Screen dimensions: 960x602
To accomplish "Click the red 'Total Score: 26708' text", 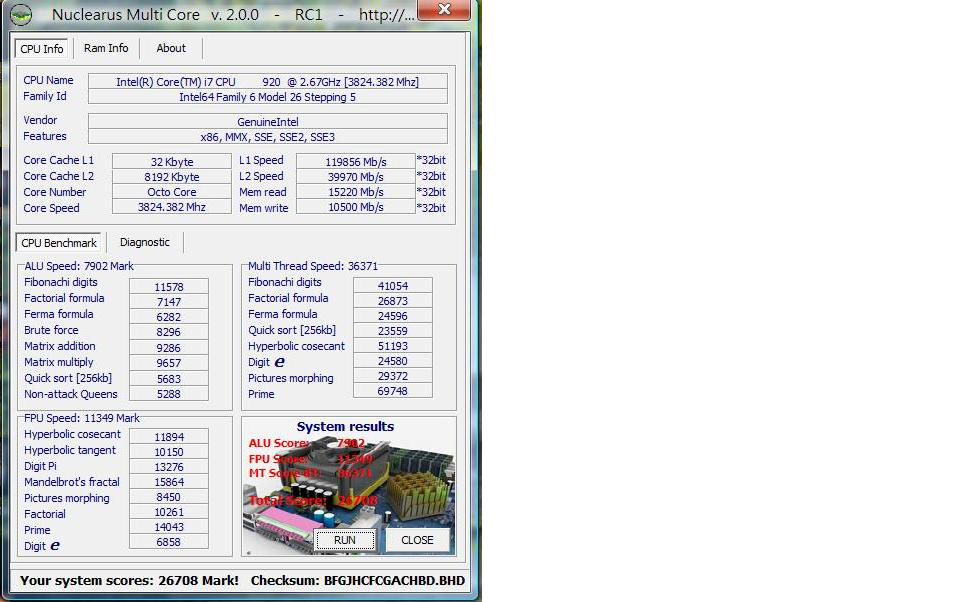I will coord(312,500).
